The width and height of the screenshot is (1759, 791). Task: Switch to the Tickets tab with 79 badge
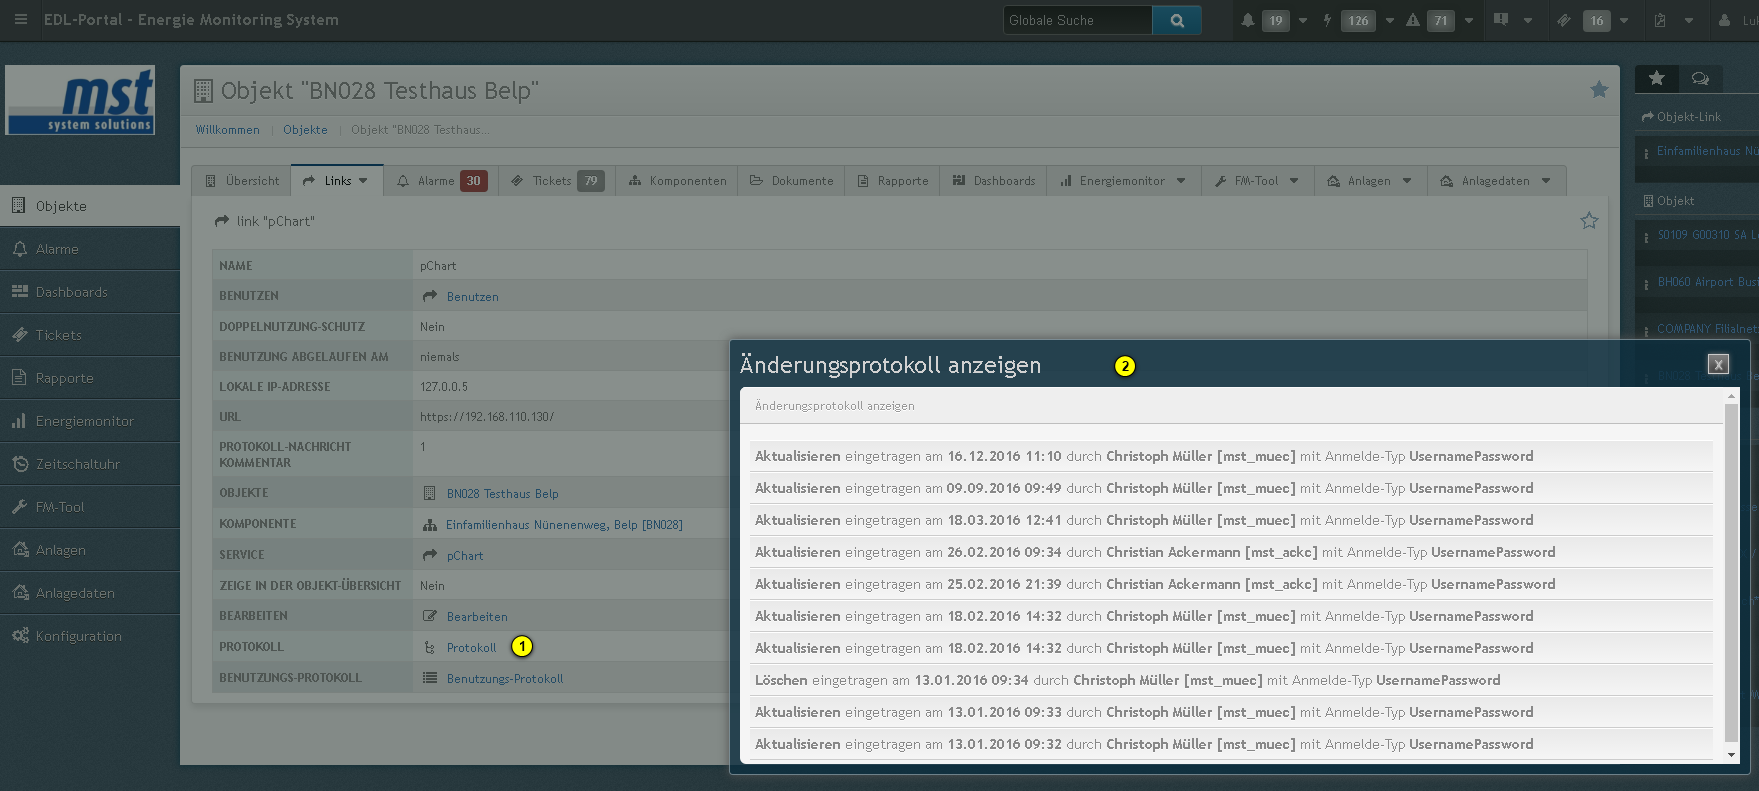[556, 181]
